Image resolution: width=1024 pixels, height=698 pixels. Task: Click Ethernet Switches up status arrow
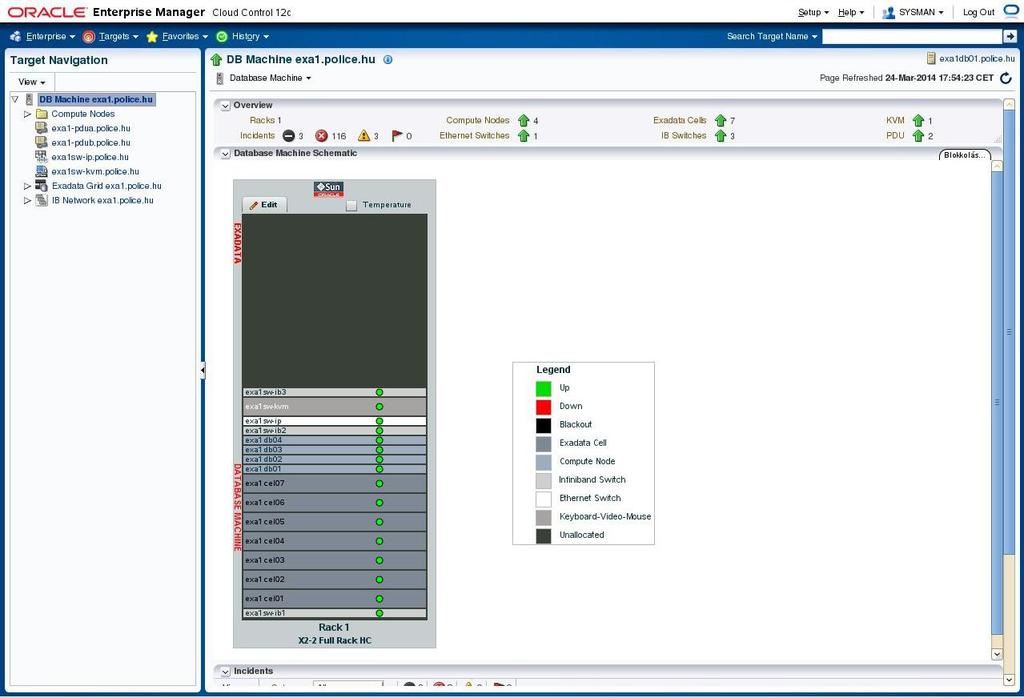pyautogui.click(x=523, y=136)
